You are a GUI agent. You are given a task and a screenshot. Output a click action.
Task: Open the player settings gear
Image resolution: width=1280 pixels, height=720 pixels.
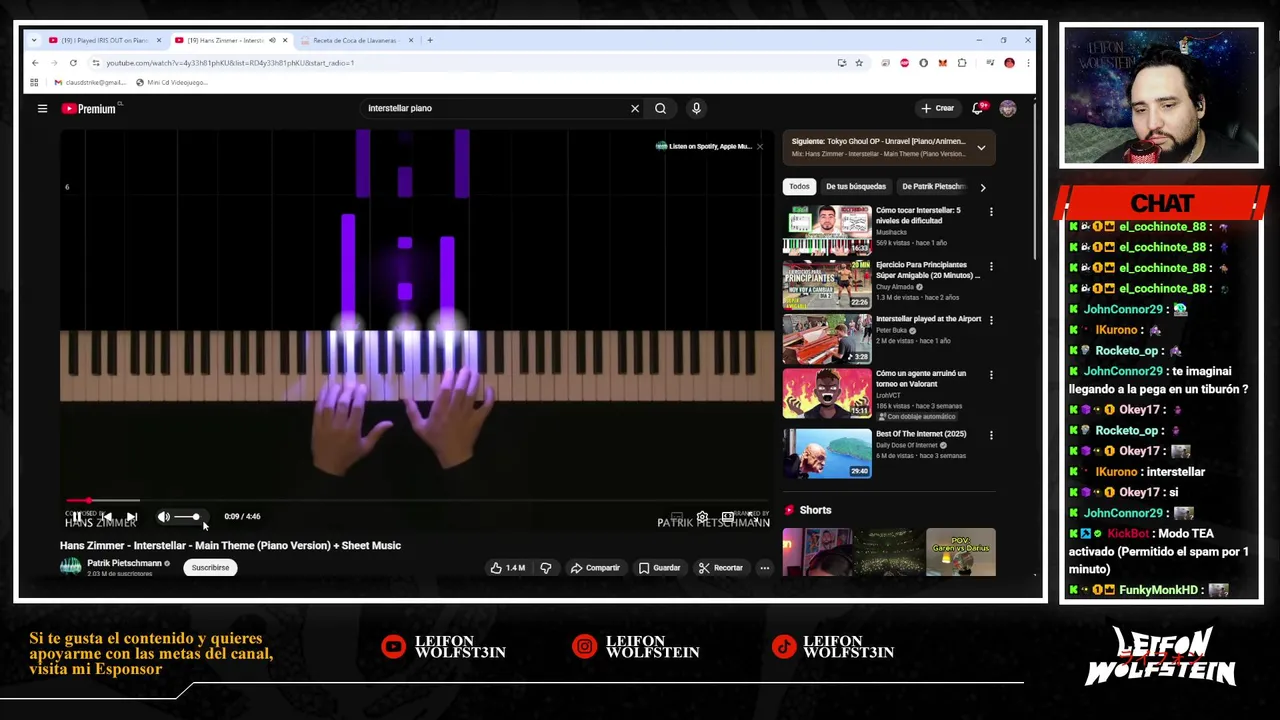coord(702,517)
